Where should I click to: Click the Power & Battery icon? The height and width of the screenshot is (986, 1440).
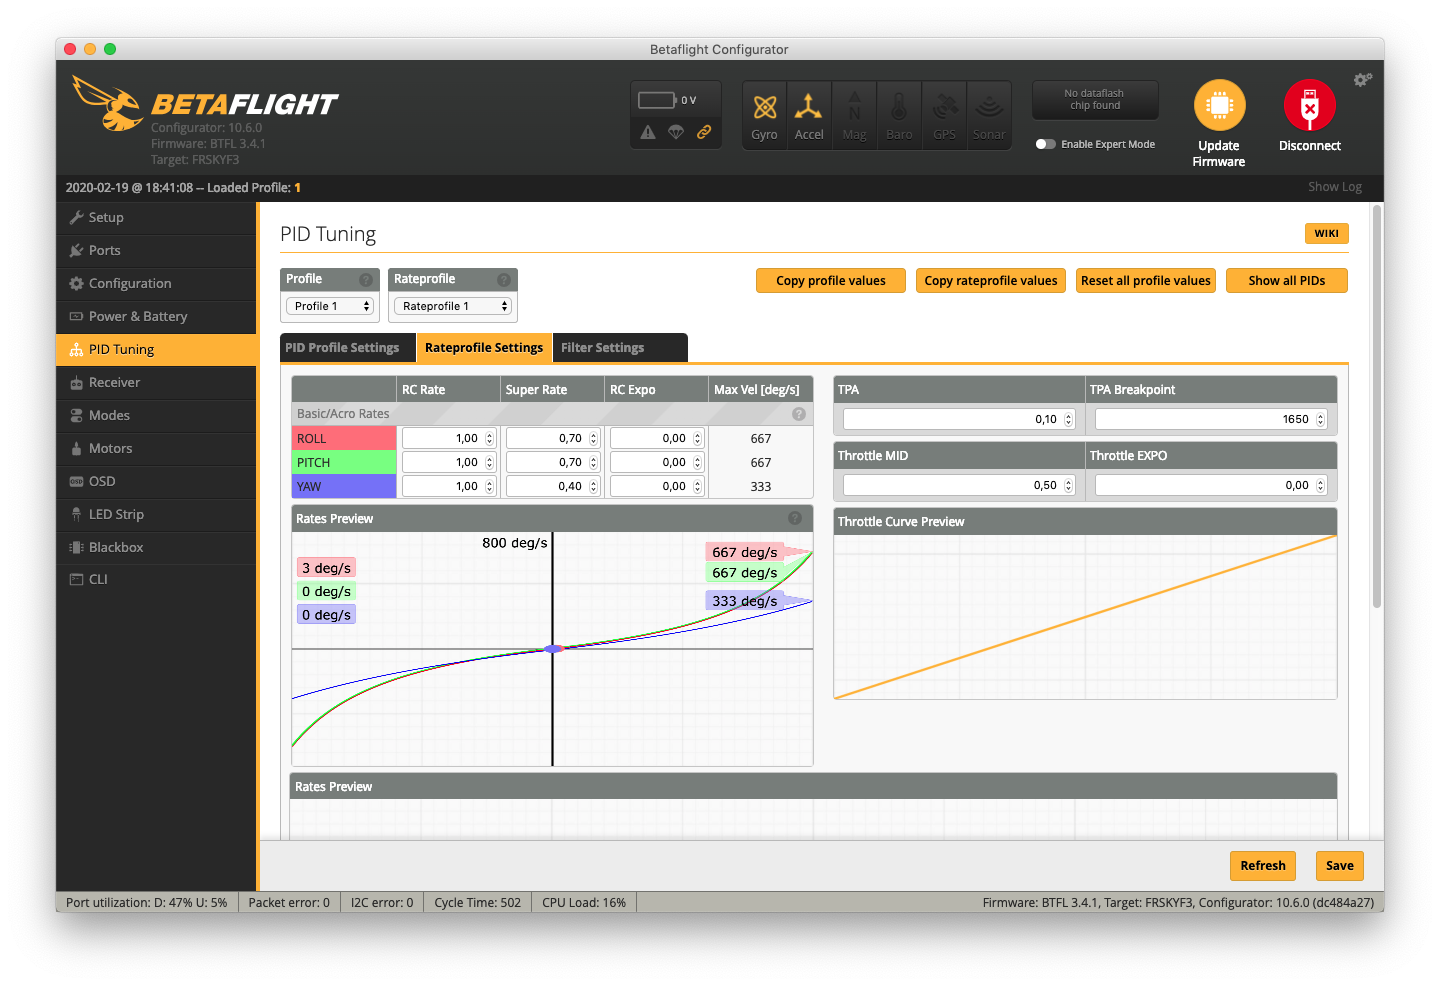76,316
